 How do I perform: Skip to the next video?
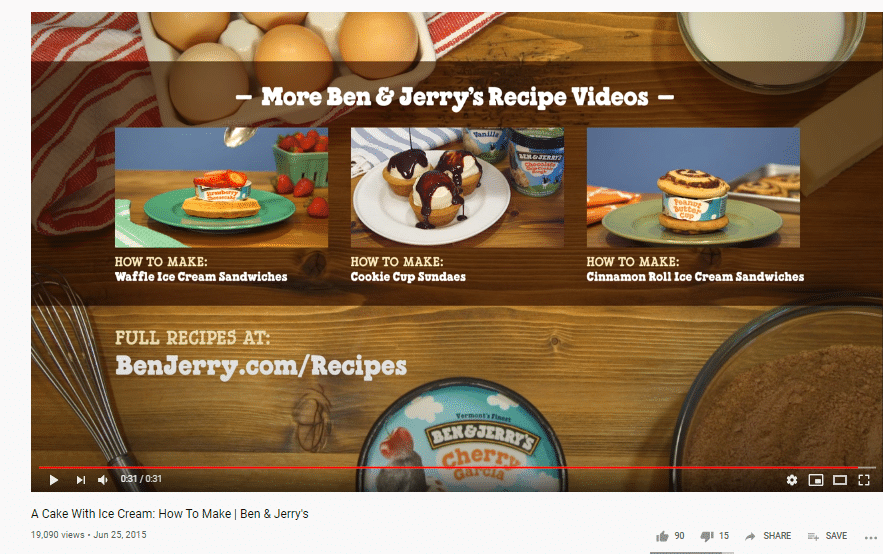pos(81,480)
